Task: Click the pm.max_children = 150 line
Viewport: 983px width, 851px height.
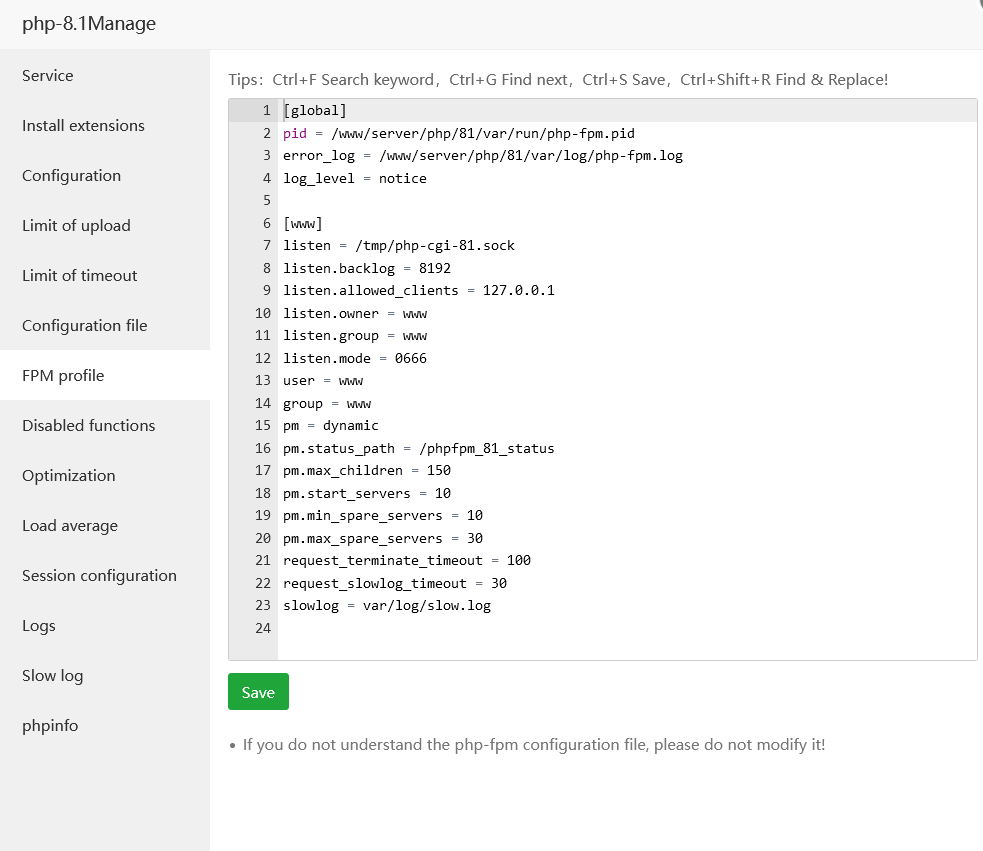Action: tap(367, 470)
